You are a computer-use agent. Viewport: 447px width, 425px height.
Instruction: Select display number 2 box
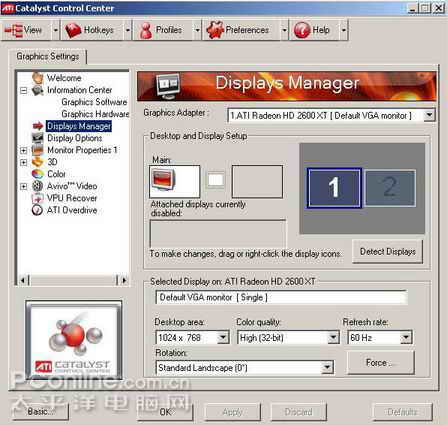click(390, 188)
